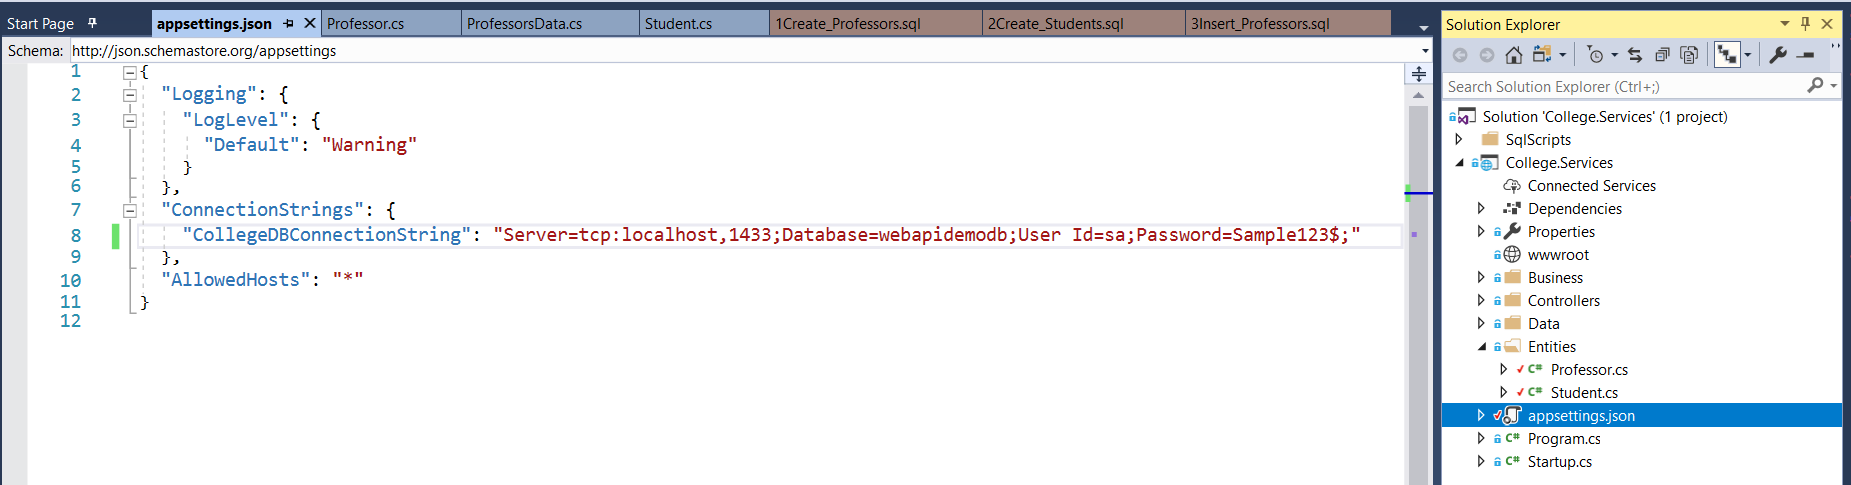Click the "AllowedHosts" key on line 10
The height and width of the screenshot is (485, 1851).
pos(235,280)
